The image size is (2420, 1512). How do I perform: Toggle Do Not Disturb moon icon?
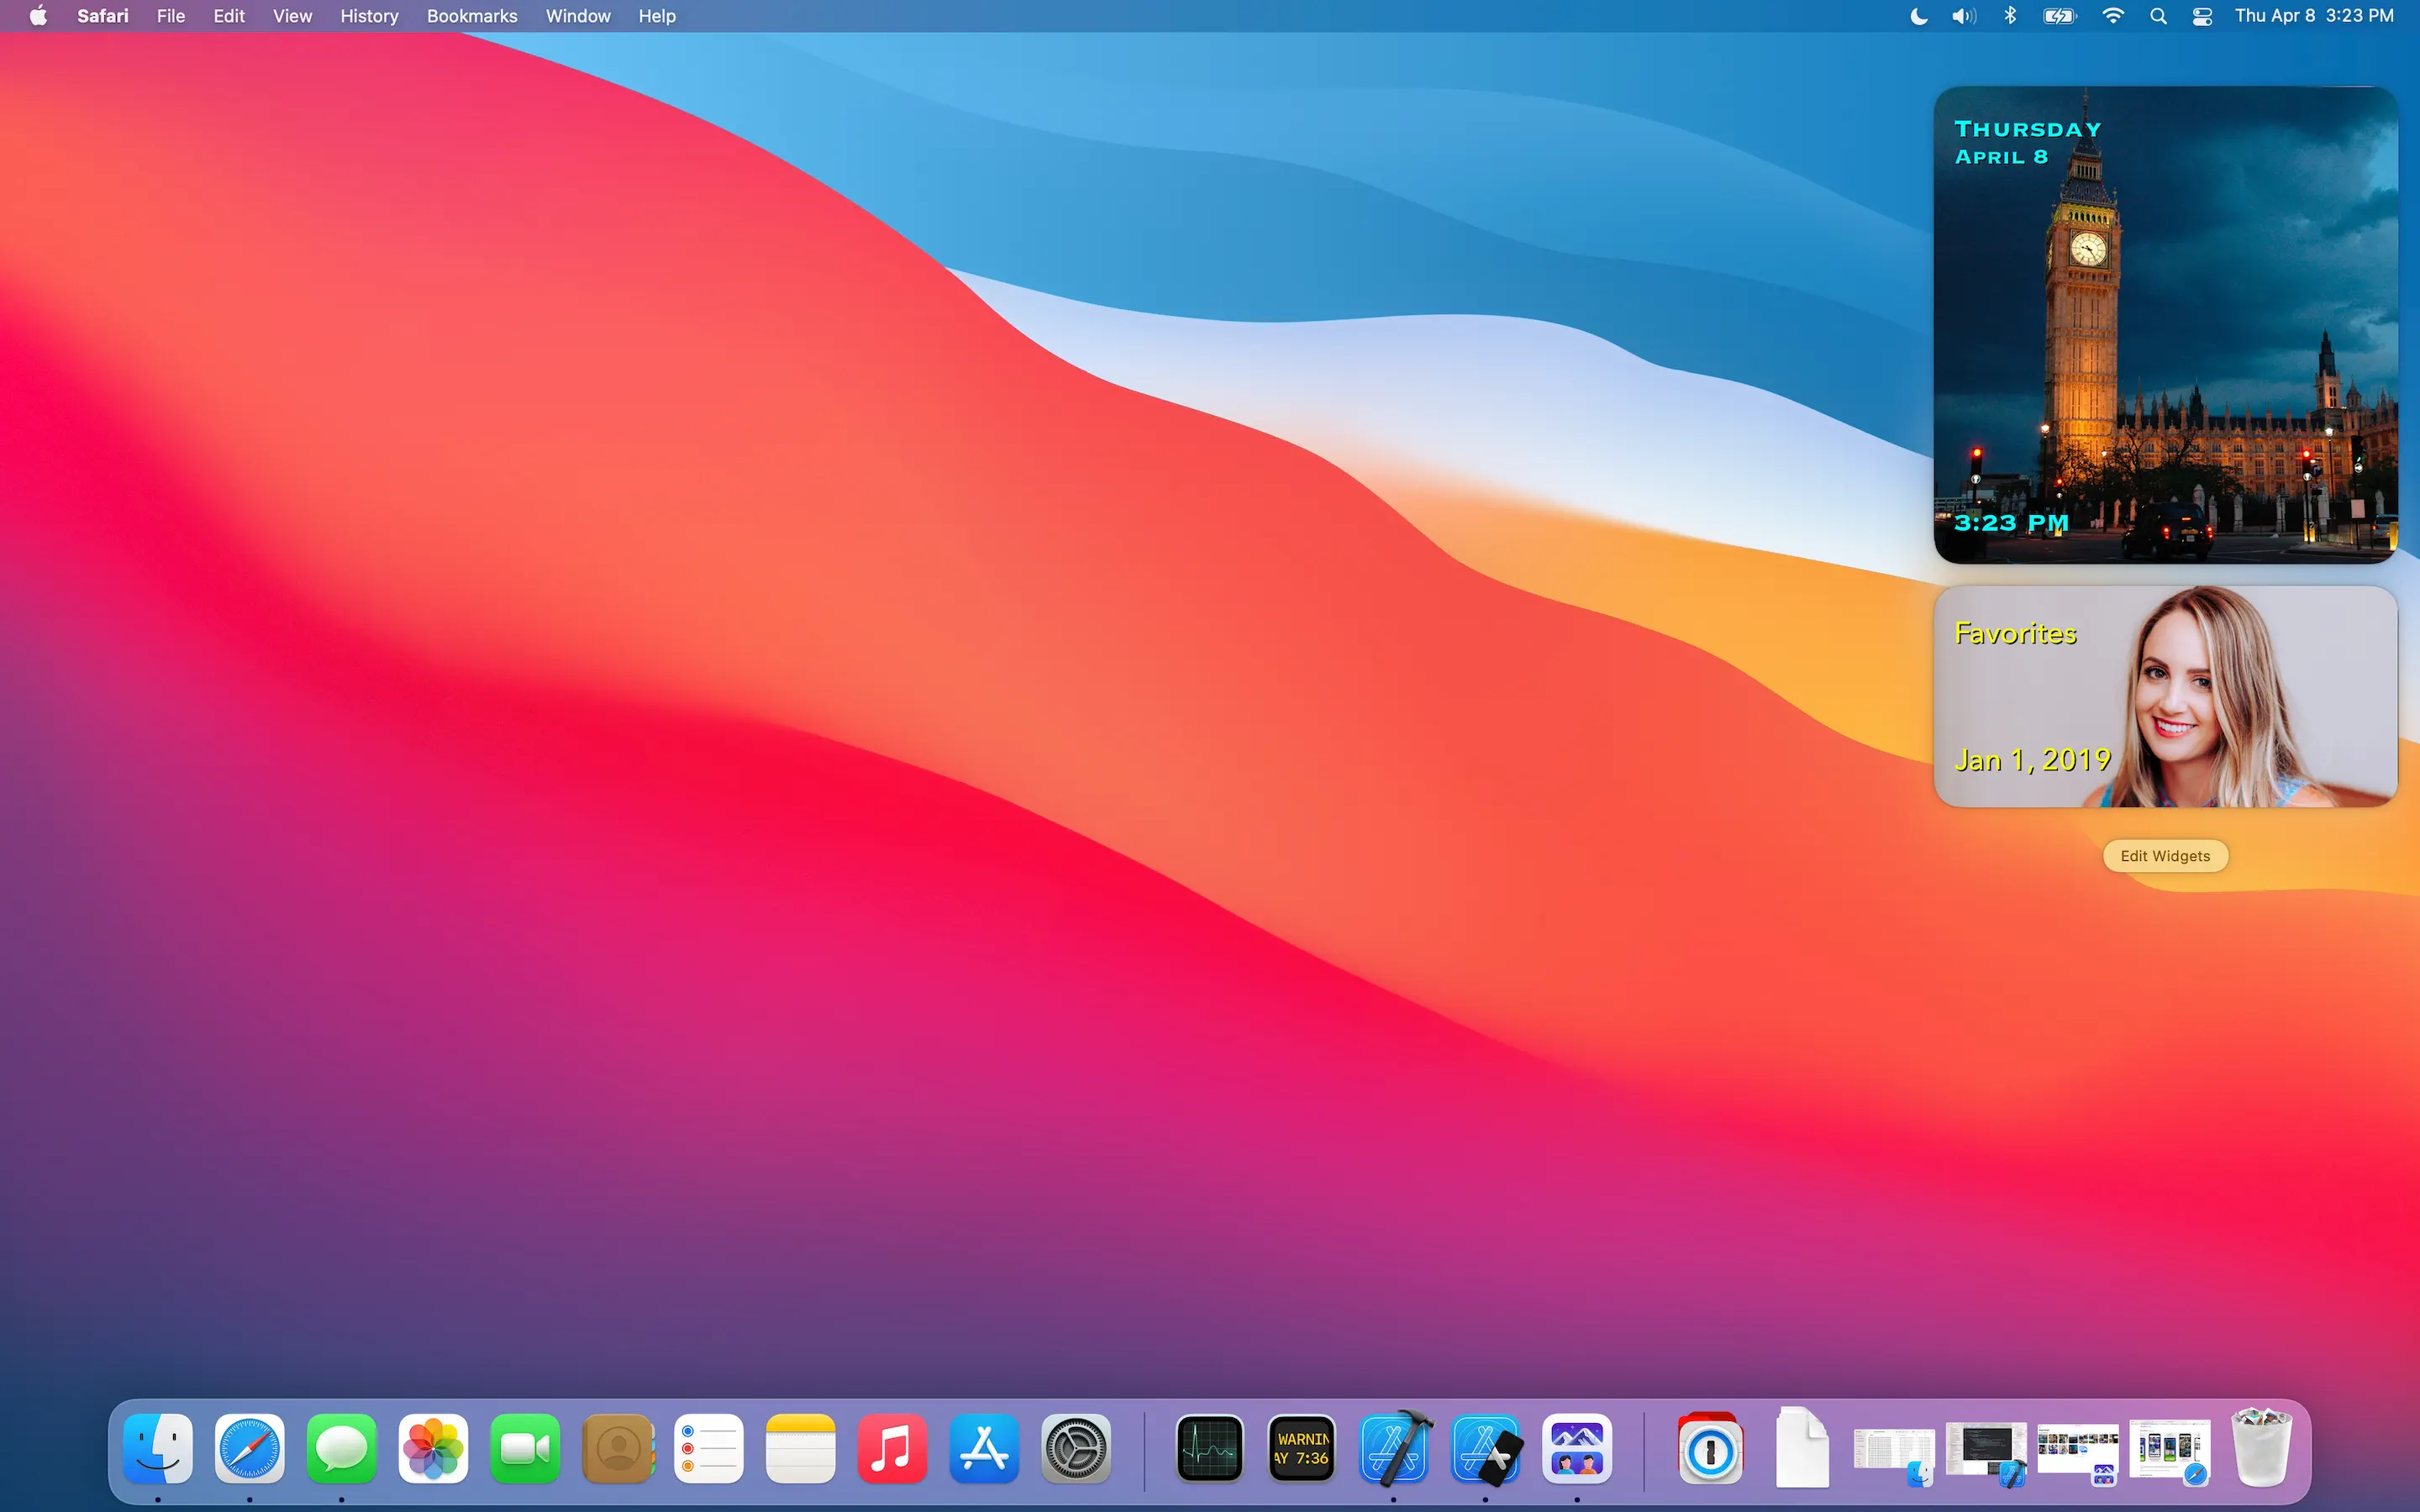click(1918, 16)
